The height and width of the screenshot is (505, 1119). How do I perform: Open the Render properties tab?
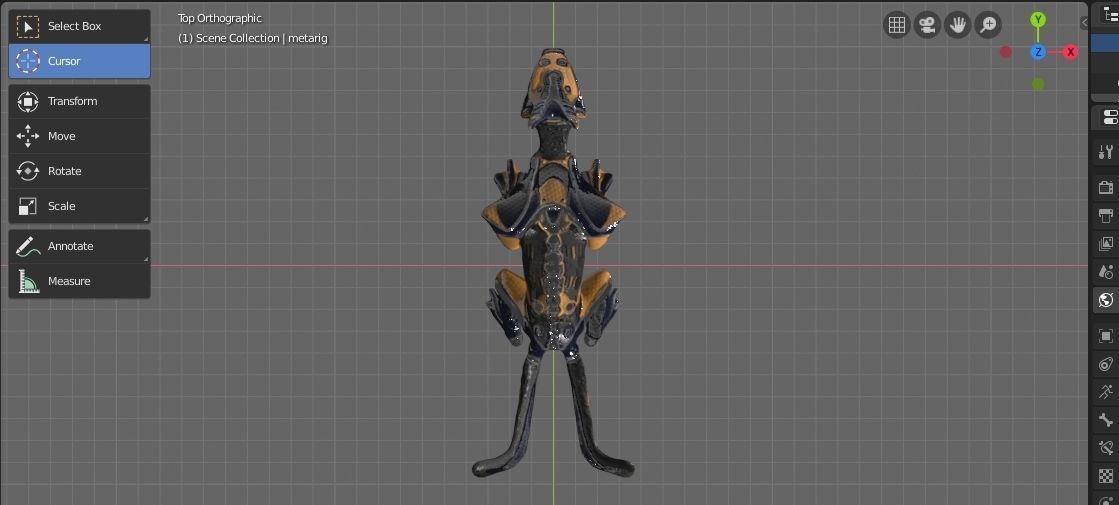(x=1106, y=187)
